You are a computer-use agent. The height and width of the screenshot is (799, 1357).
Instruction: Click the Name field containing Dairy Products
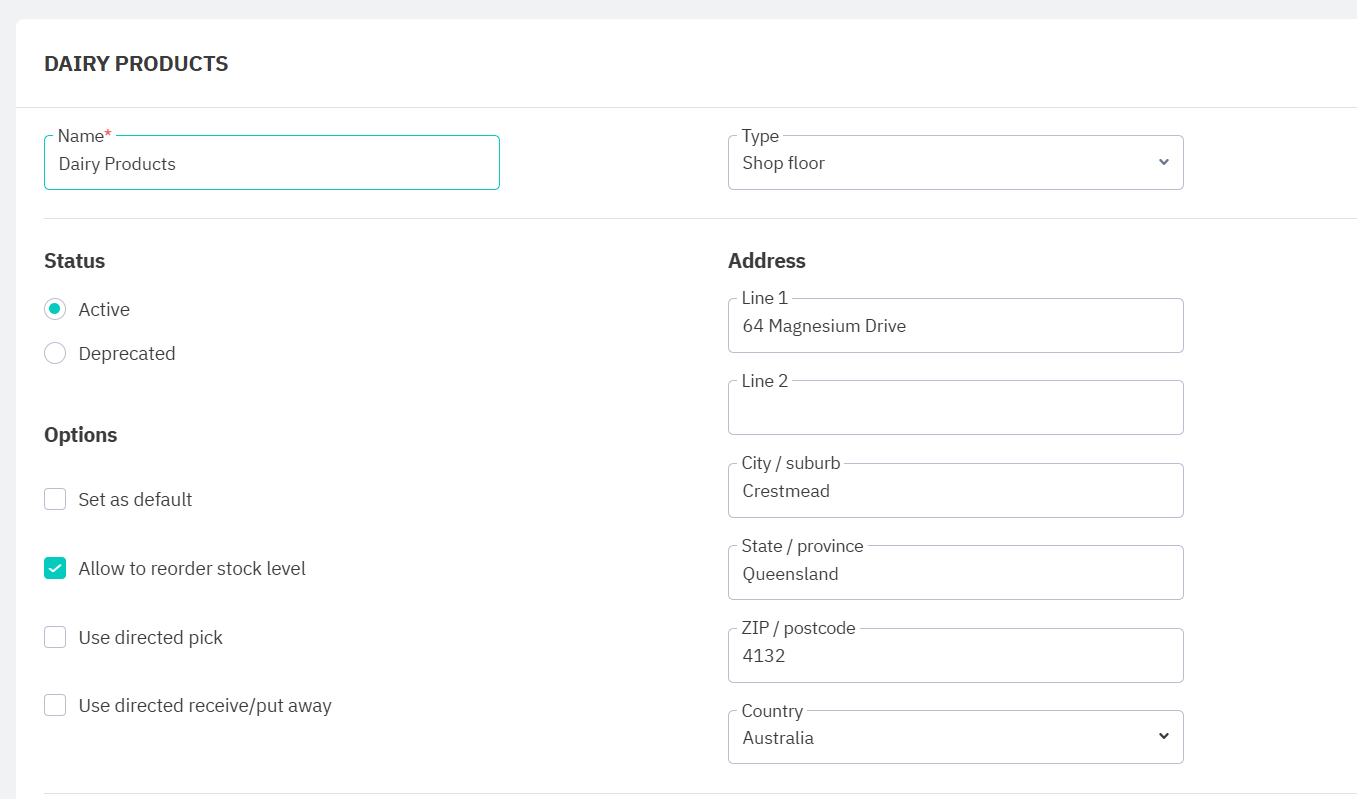coord(271,164)
